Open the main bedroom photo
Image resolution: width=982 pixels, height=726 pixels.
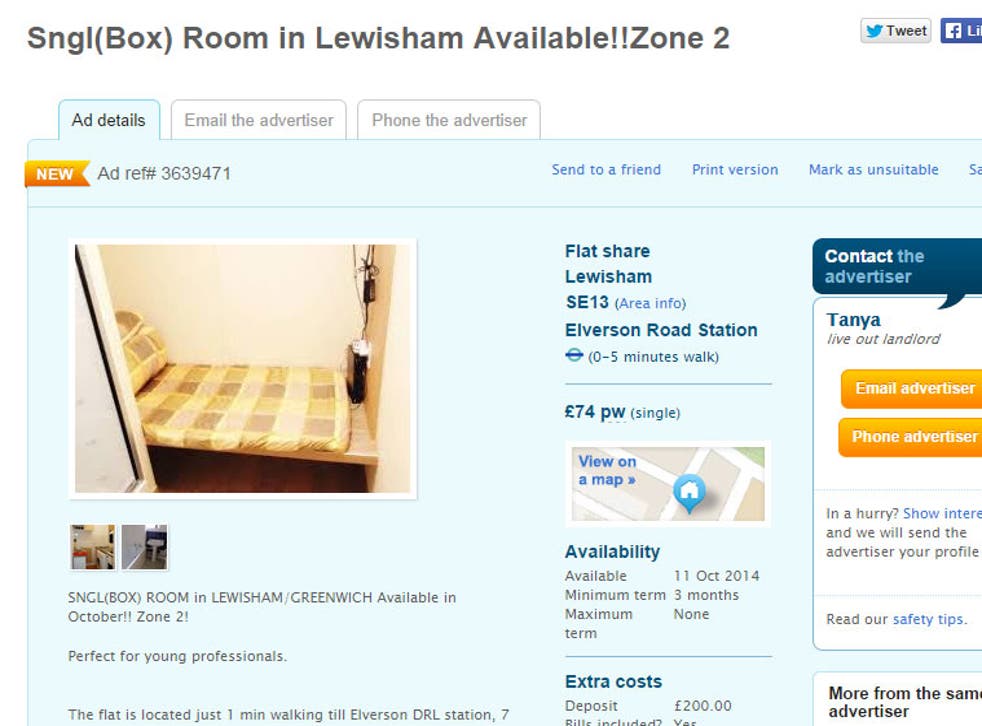coord(243,368)
